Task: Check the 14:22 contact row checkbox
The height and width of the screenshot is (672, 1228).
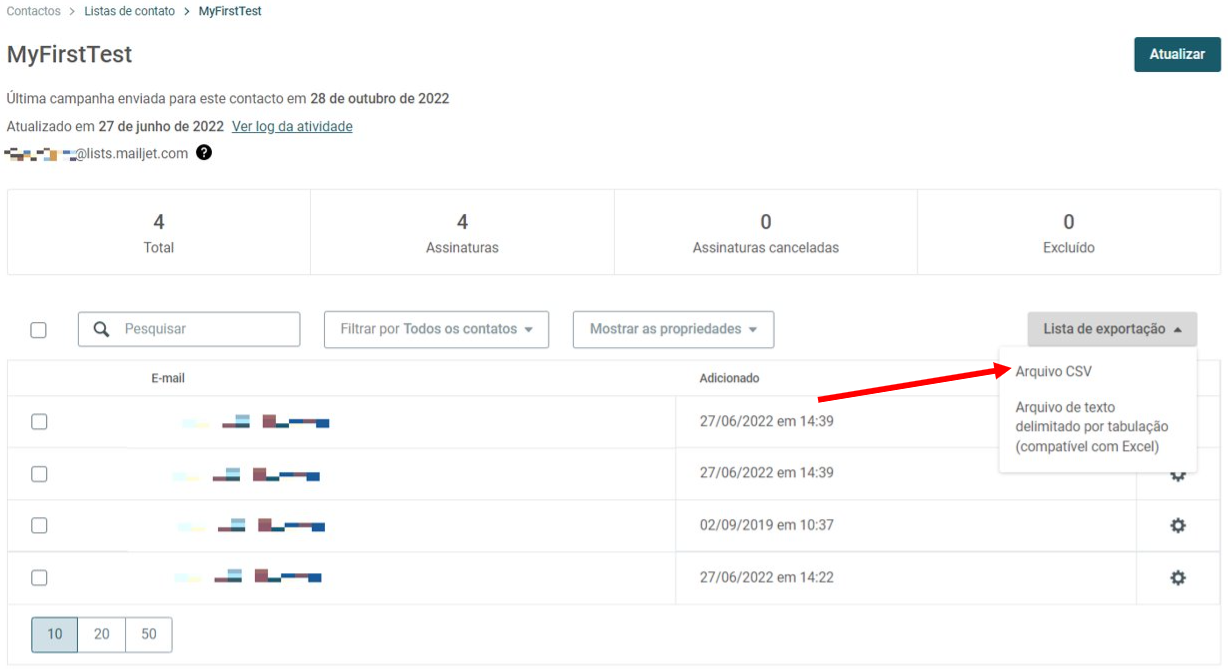Action: click(39, 577)
